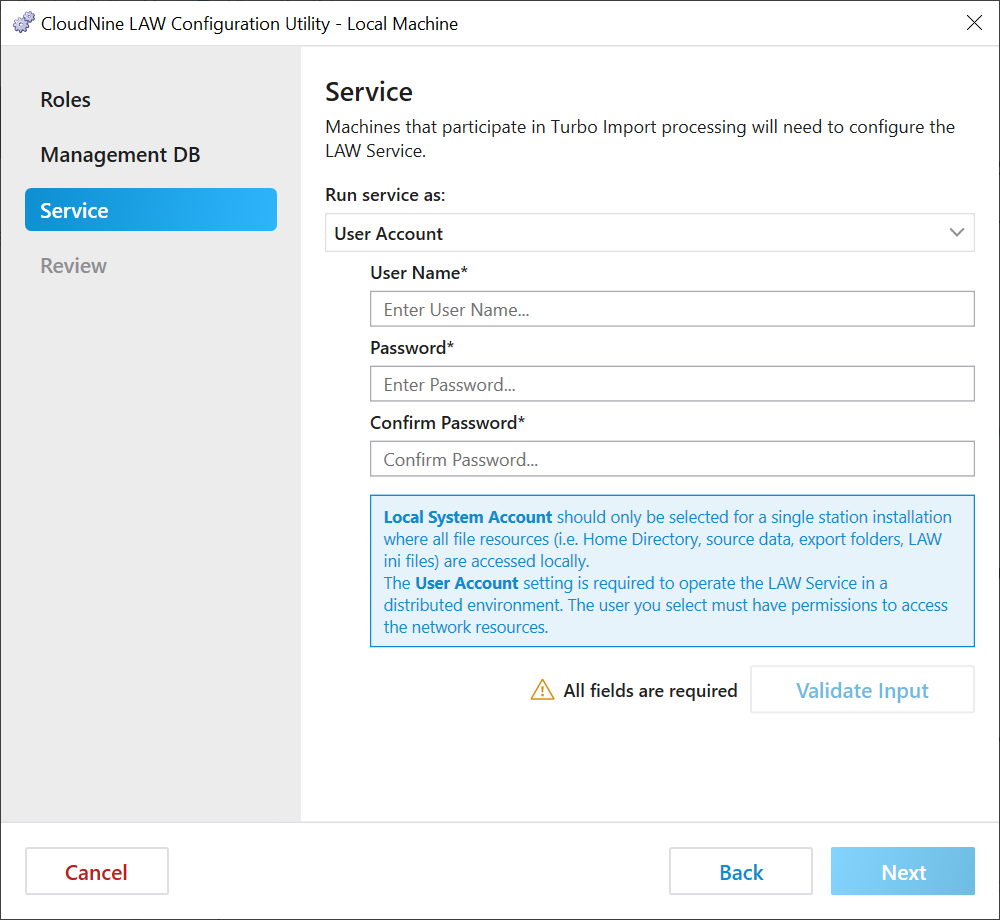1000x920 pixels.
Task: Click the 'Service' page heading
Action: click(369, 92)
